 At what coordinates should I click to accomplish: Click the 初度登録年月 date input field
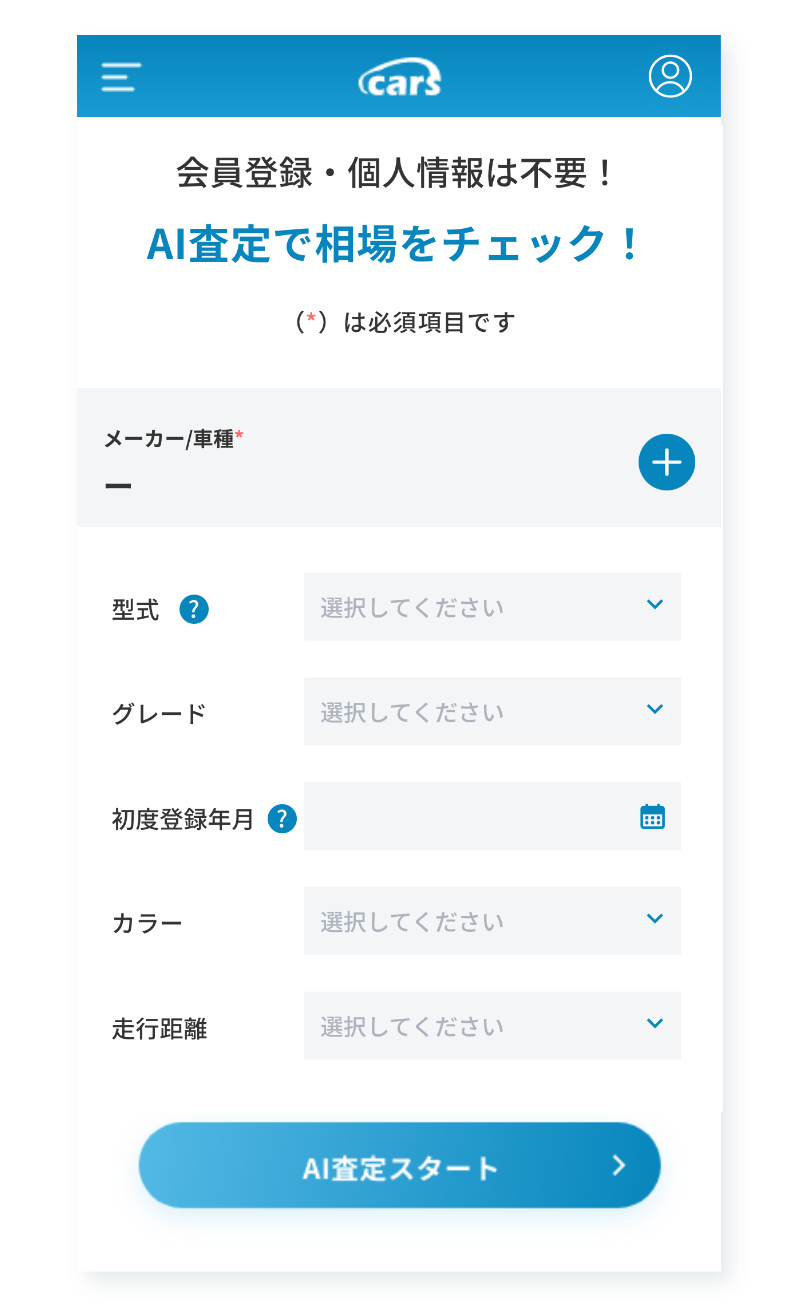click(x=470, y=817)
